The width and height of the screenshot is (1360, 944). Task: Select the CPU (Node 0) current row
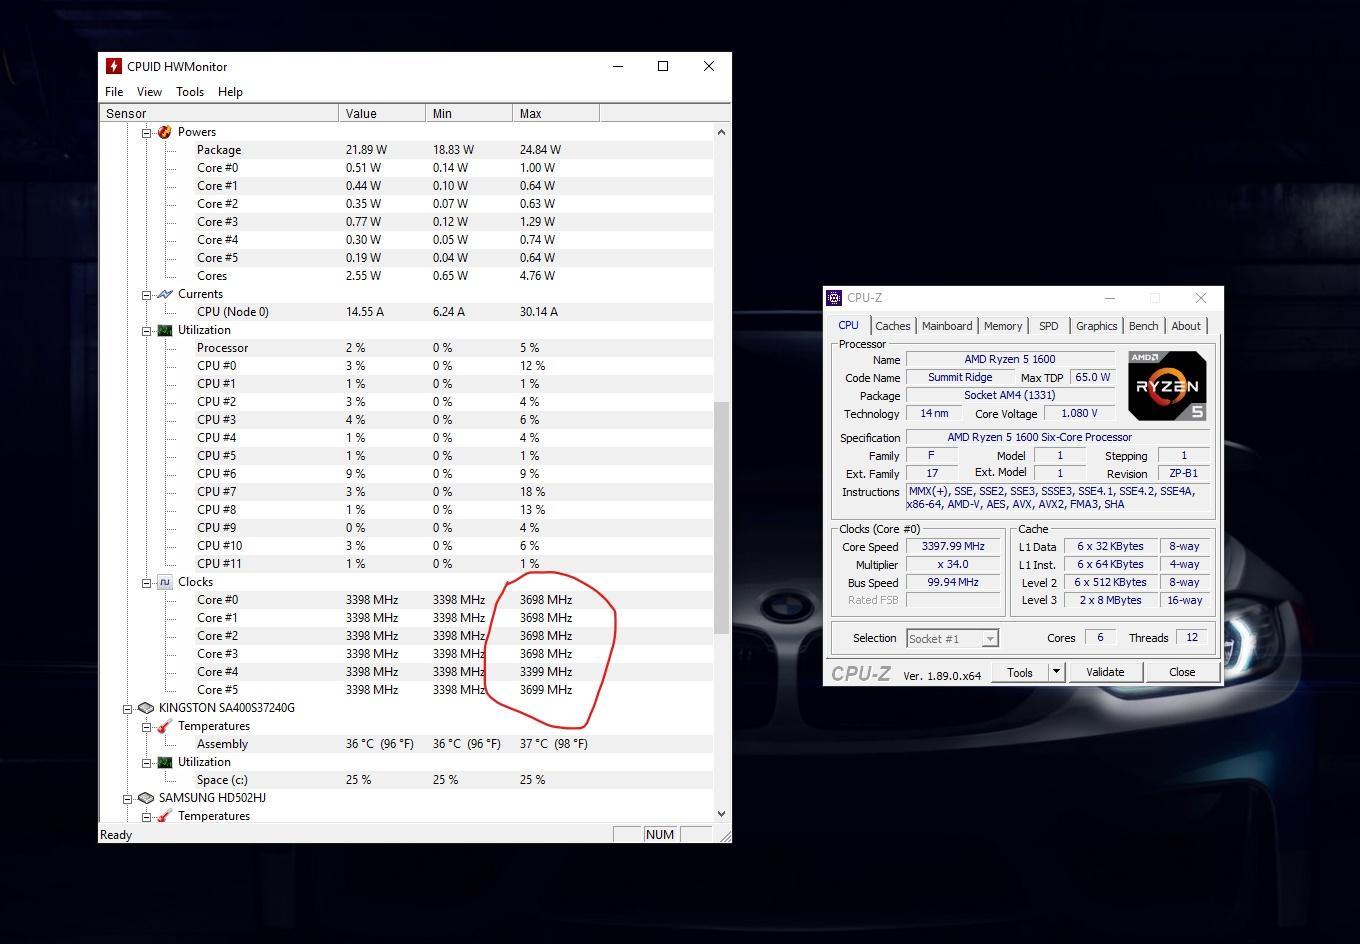coord(453,312)
